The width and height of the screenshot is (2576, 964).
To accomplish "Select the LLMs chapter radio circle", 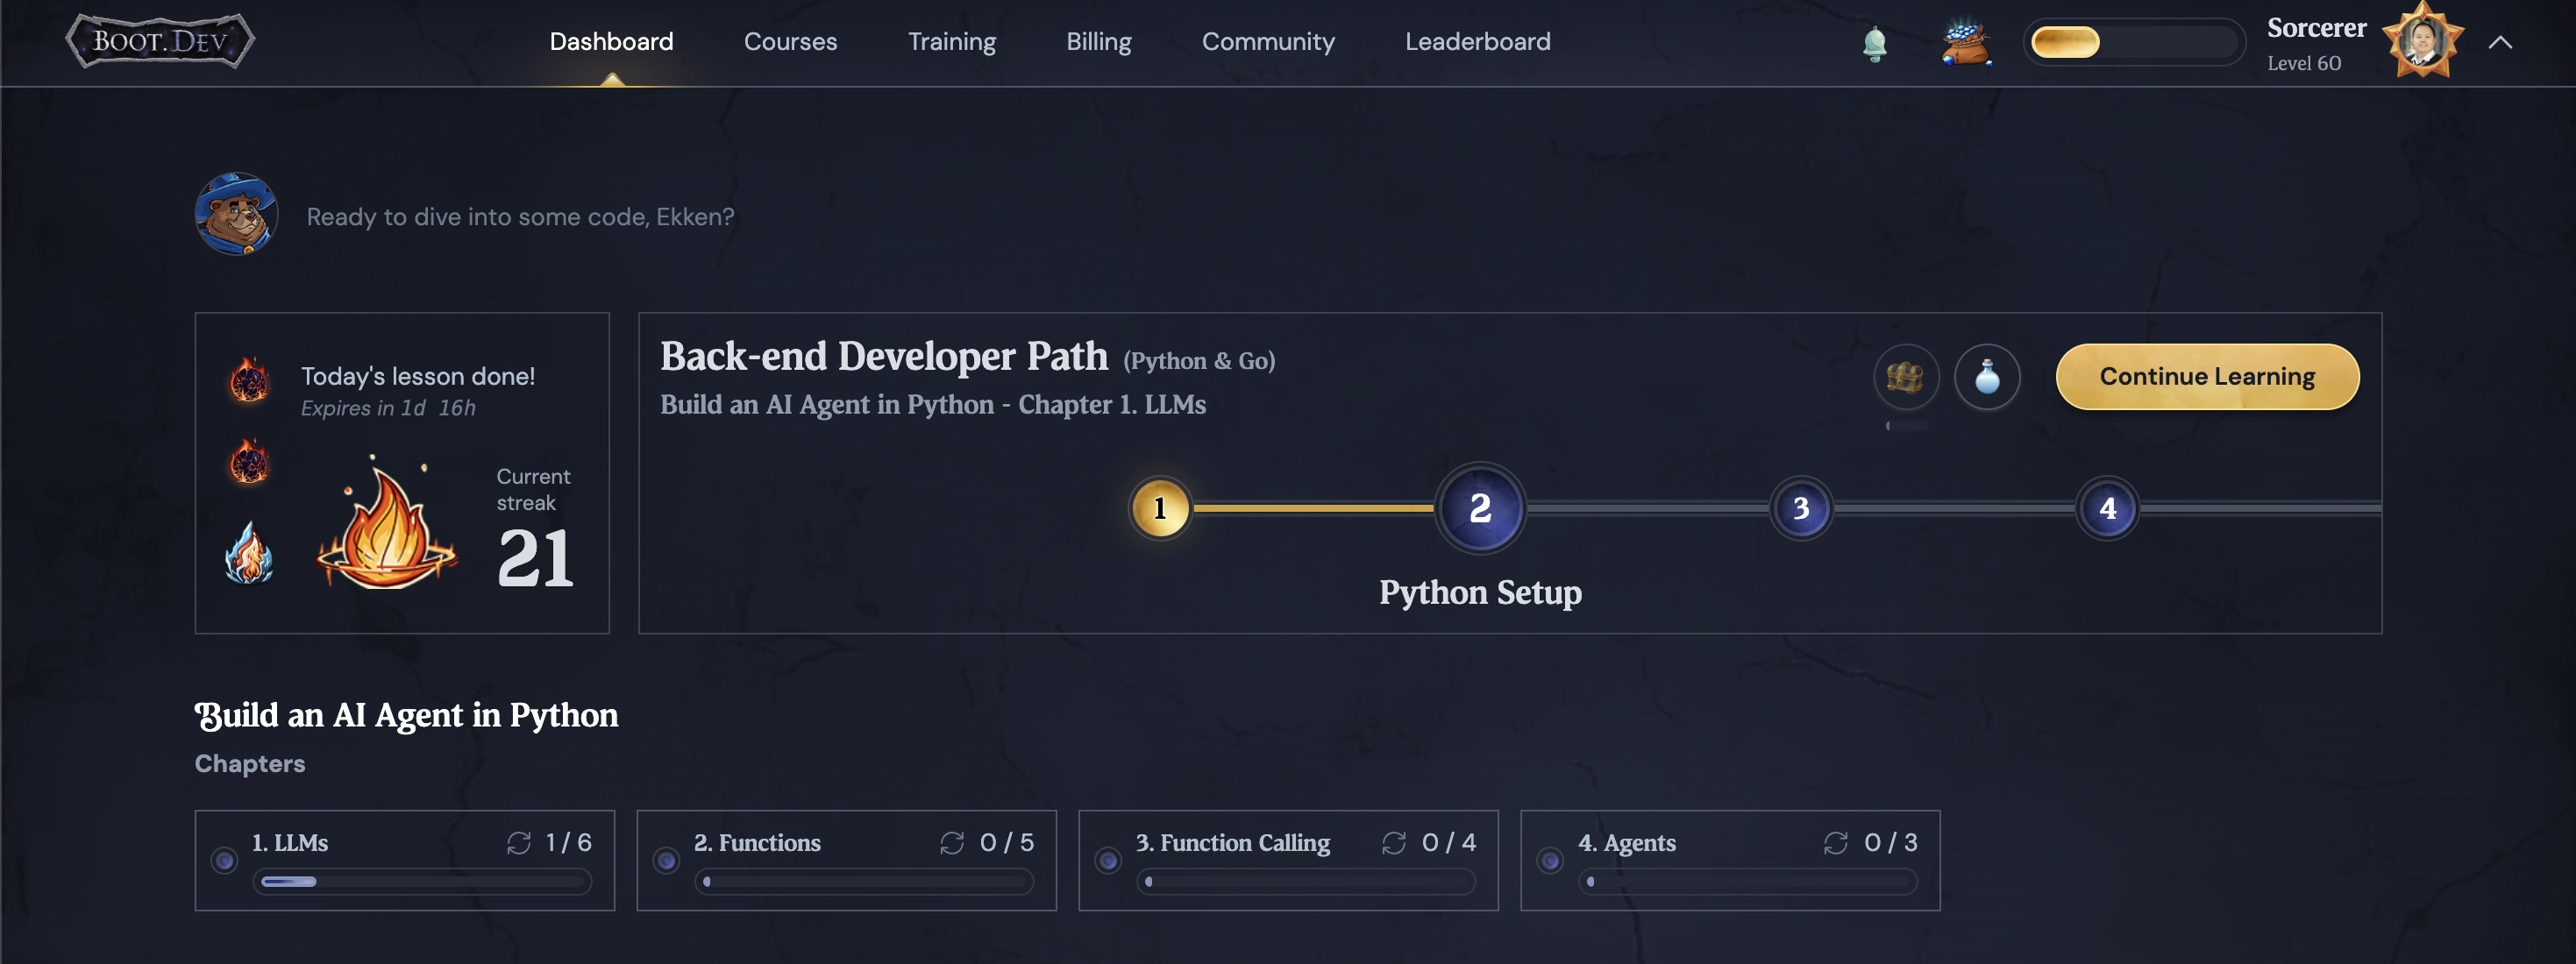I will click(224, 860).
